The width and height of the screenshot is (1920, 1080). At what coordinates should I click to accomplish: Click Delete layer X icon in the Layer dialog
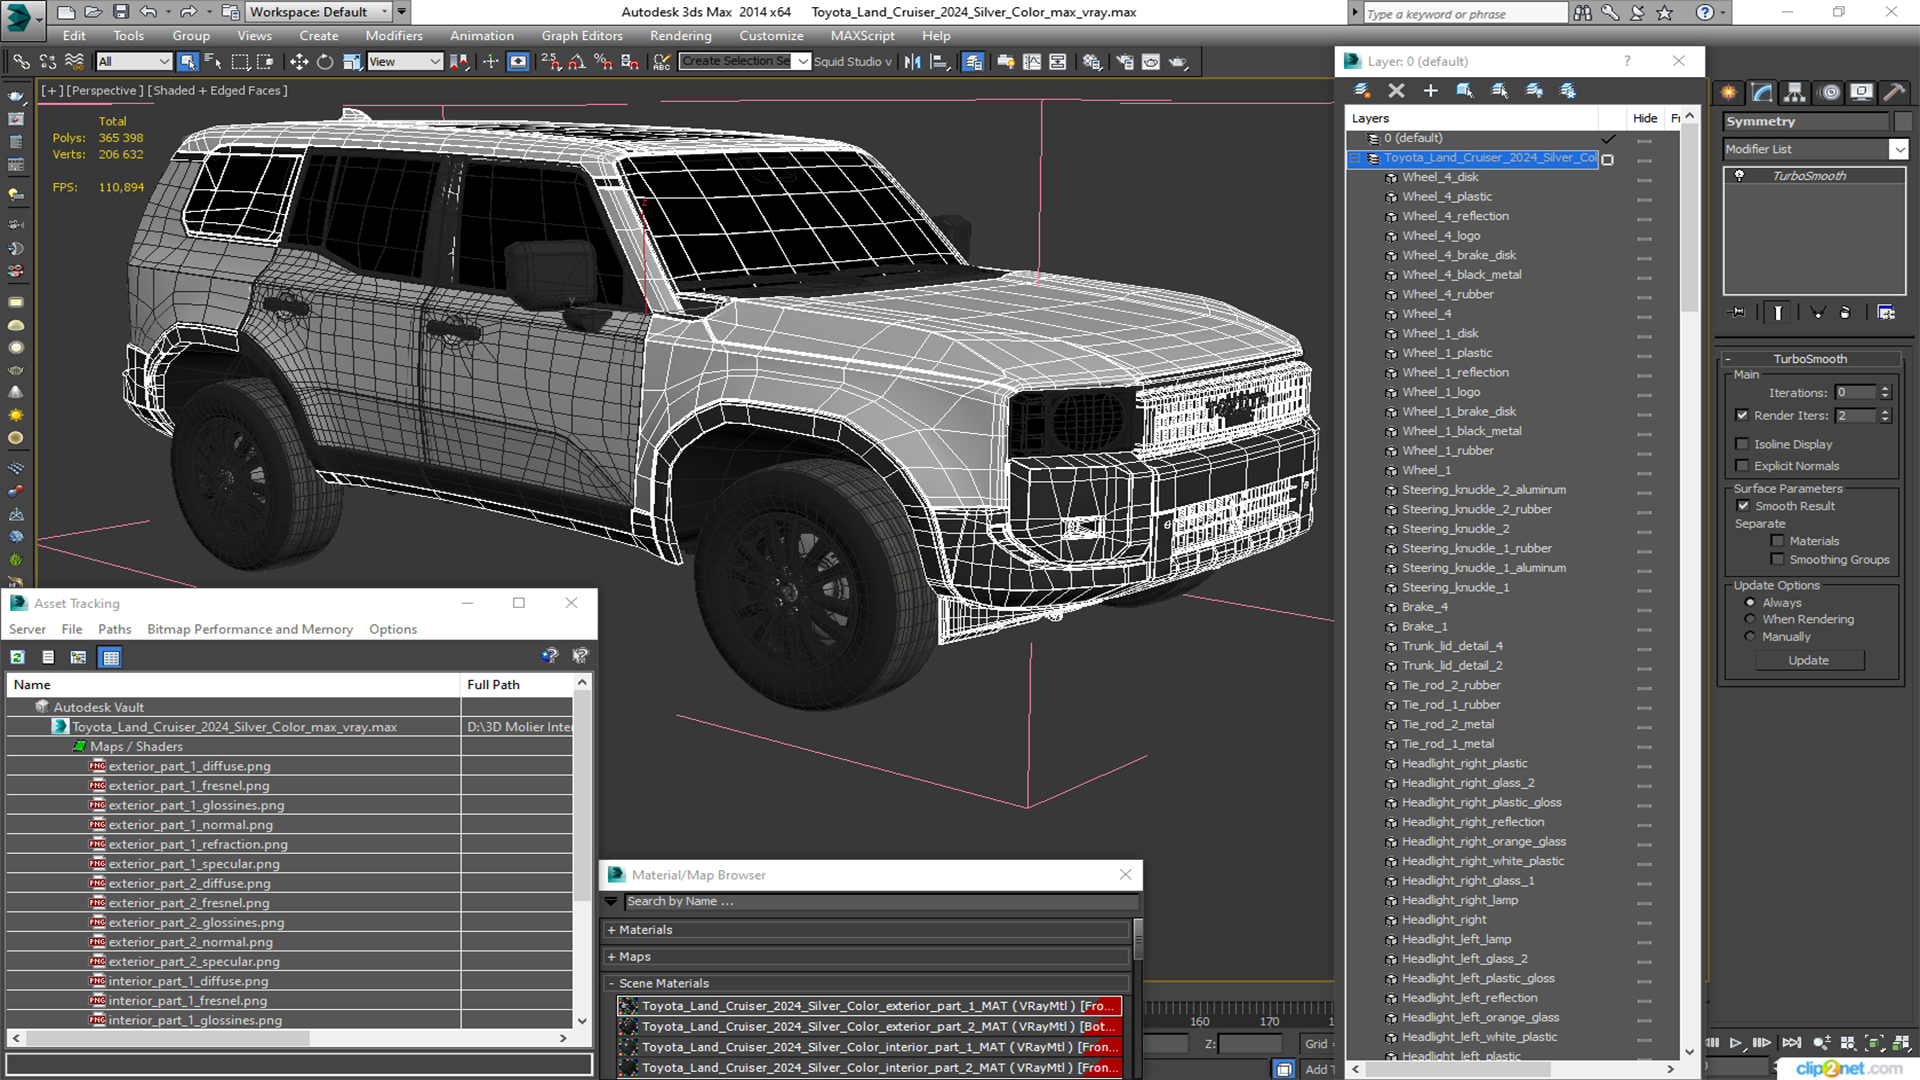[x=1397, y=91]
